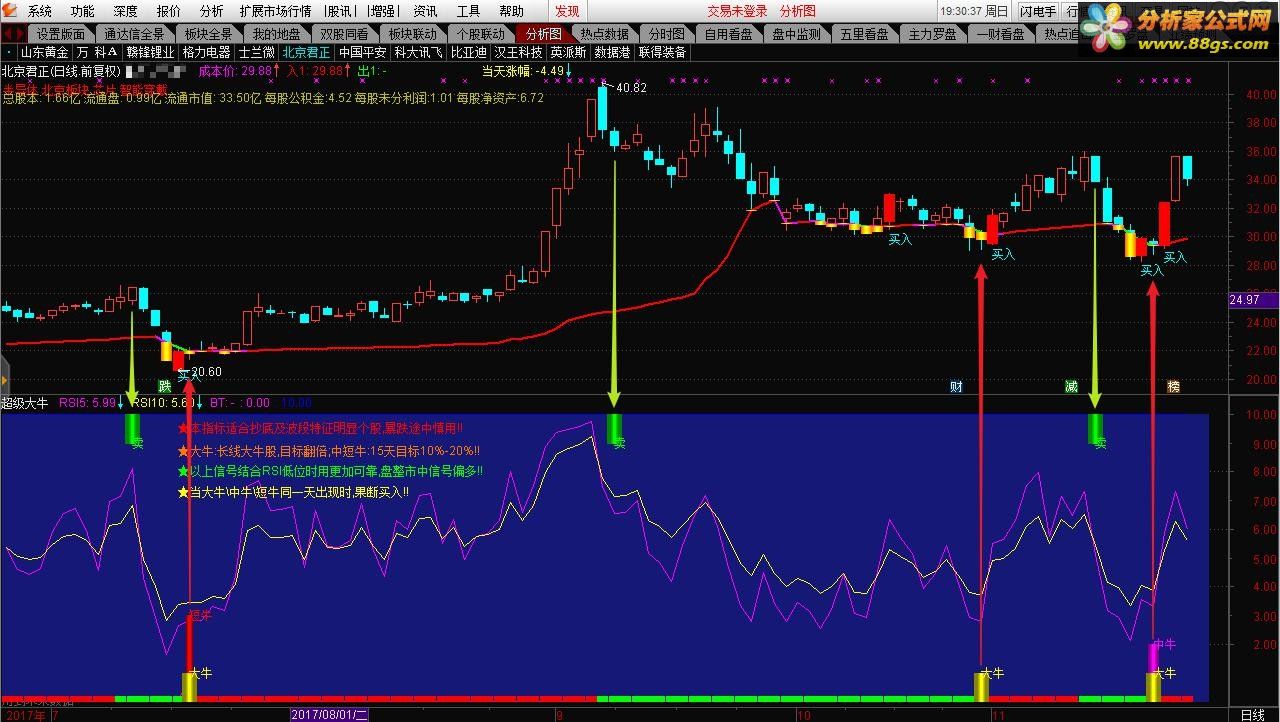Image resolution: width=1280 pixels, height=722 pixels.
Task: Select stock 科大讯飞 in the quick bar
Action: (x=418, y=52)
